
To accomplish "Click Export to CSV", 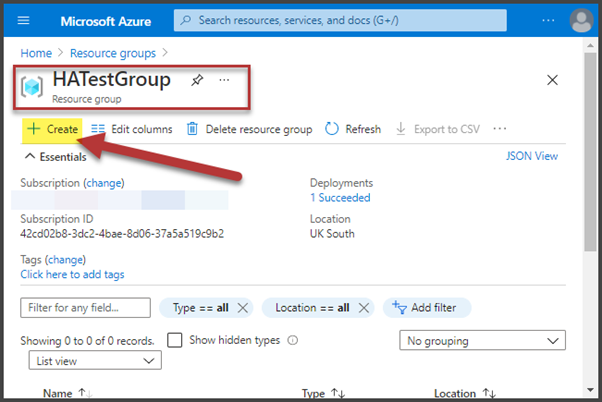I will tap(438, 129).
